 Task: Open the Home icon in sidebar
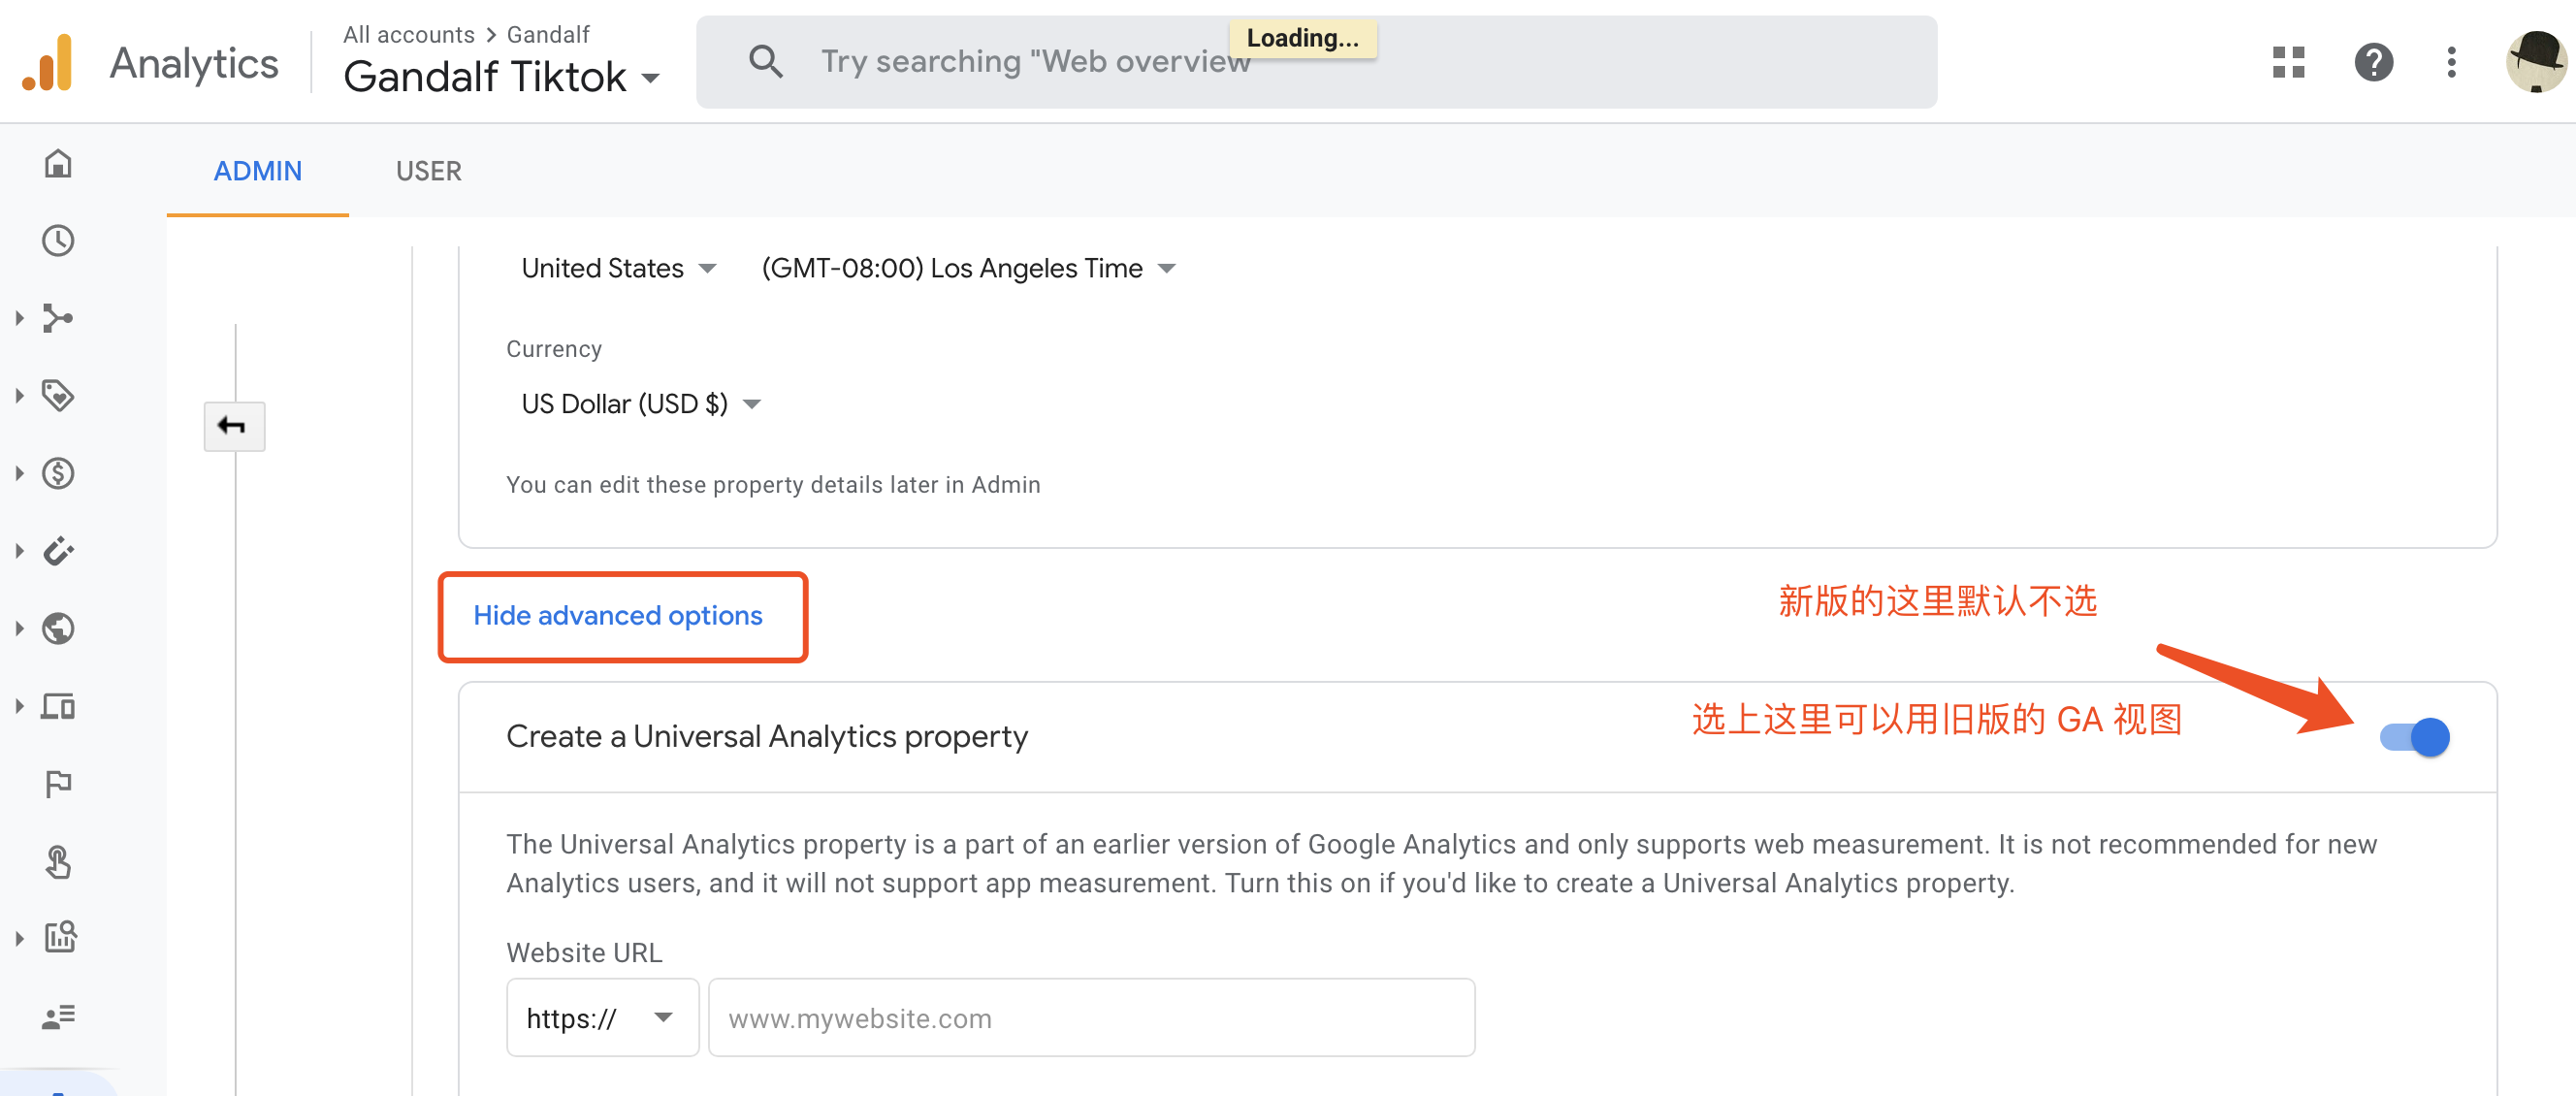[x=58, y=163]
